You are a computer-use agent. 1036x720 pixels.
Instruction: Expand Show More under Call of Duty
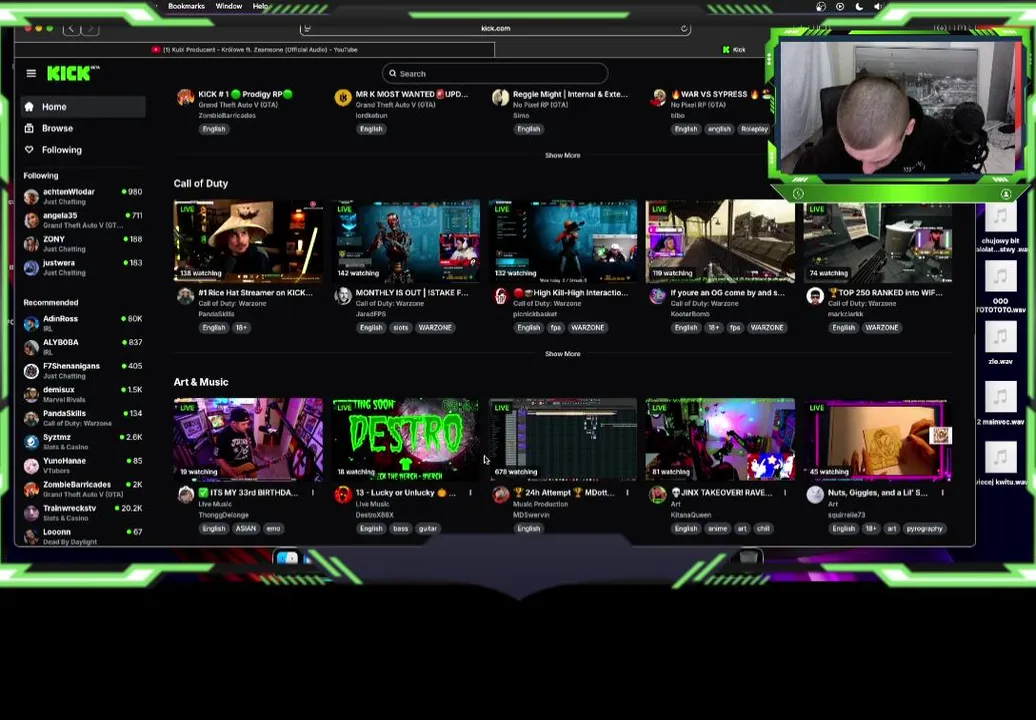pyautogui.click(x=562, y=354)
